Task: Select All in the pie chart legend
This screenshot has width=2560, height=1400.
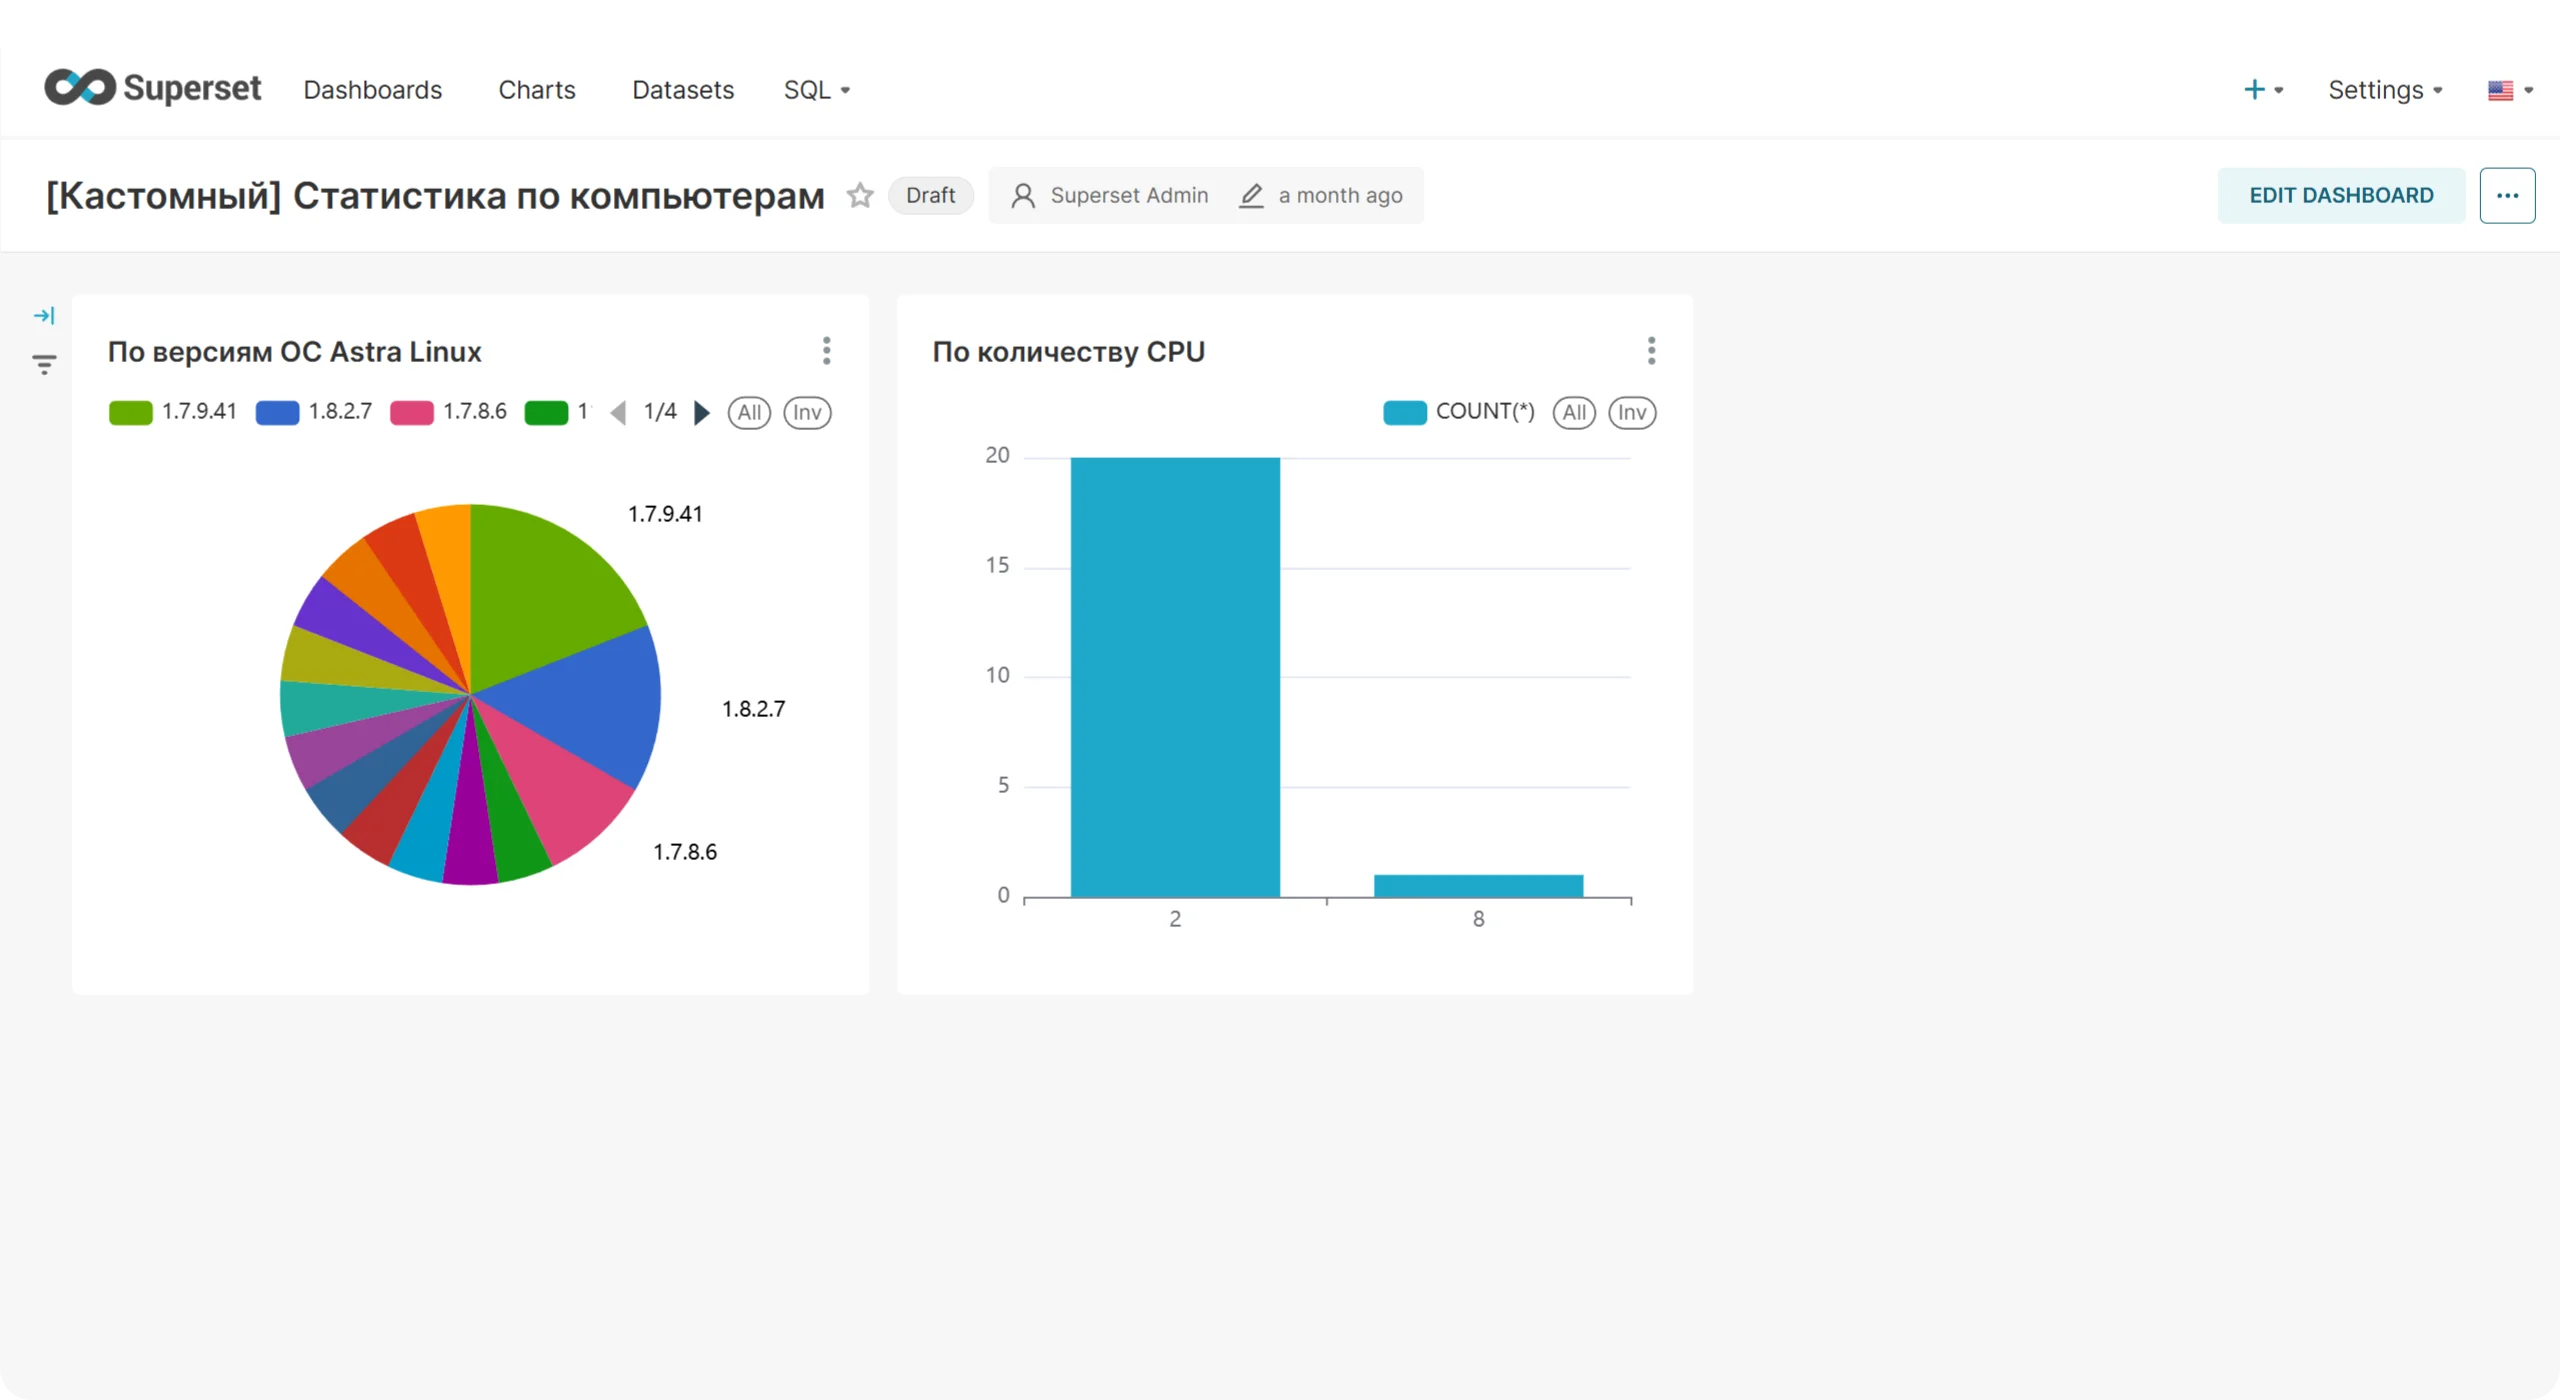Action: click(749, 412)
